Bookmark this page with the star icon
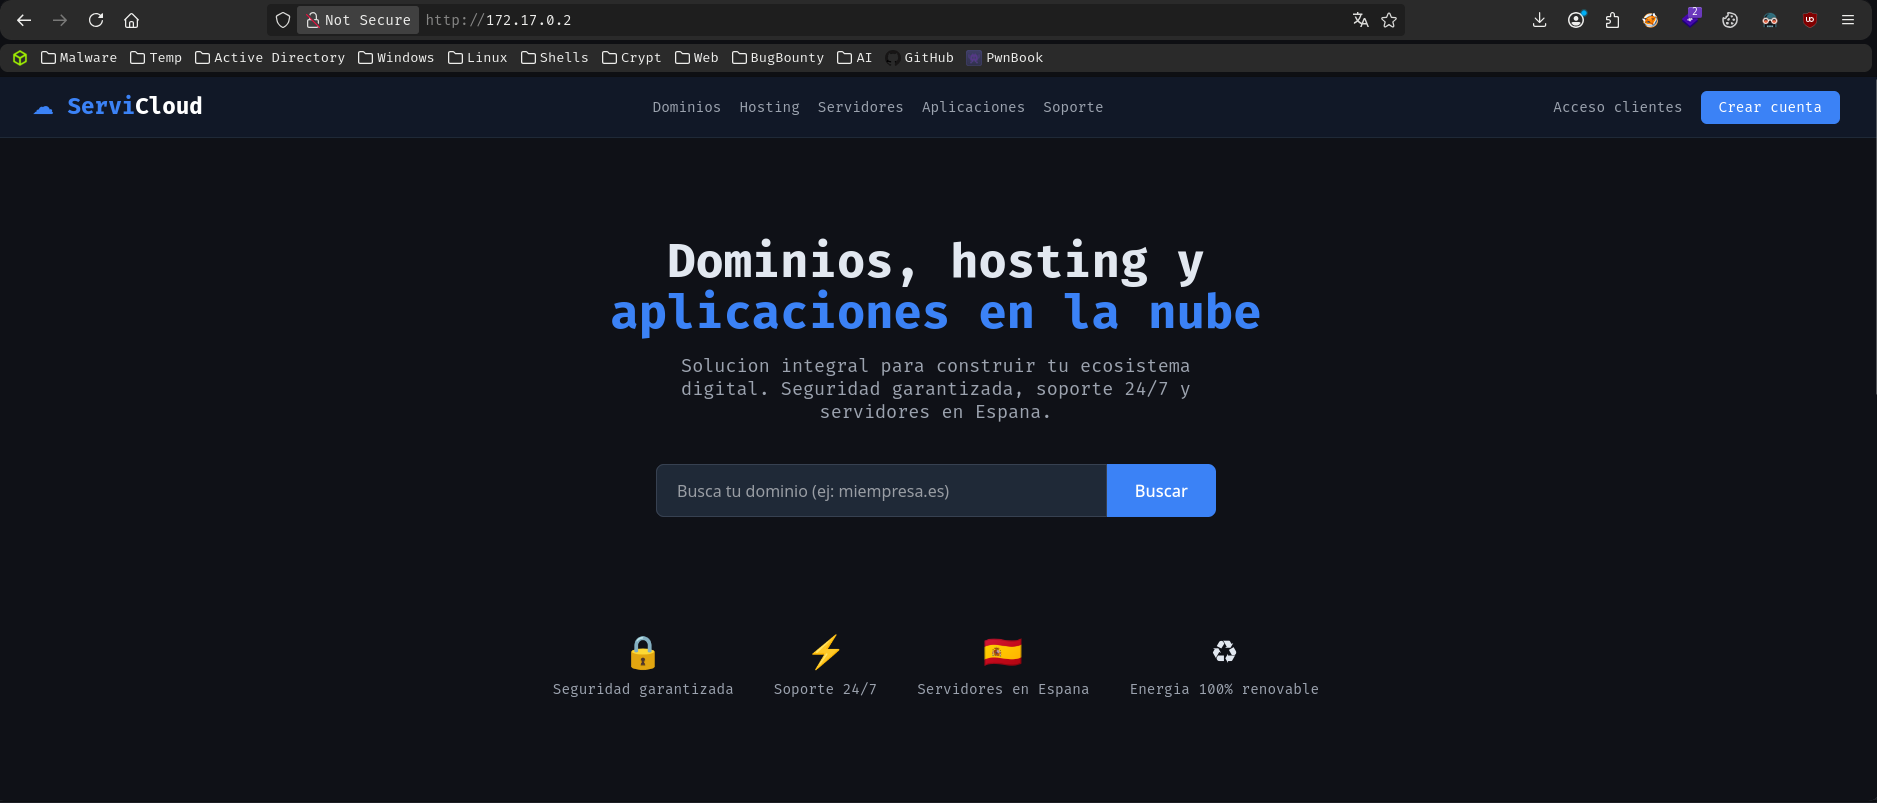 pyautogui.click(x=1389, y=20)
